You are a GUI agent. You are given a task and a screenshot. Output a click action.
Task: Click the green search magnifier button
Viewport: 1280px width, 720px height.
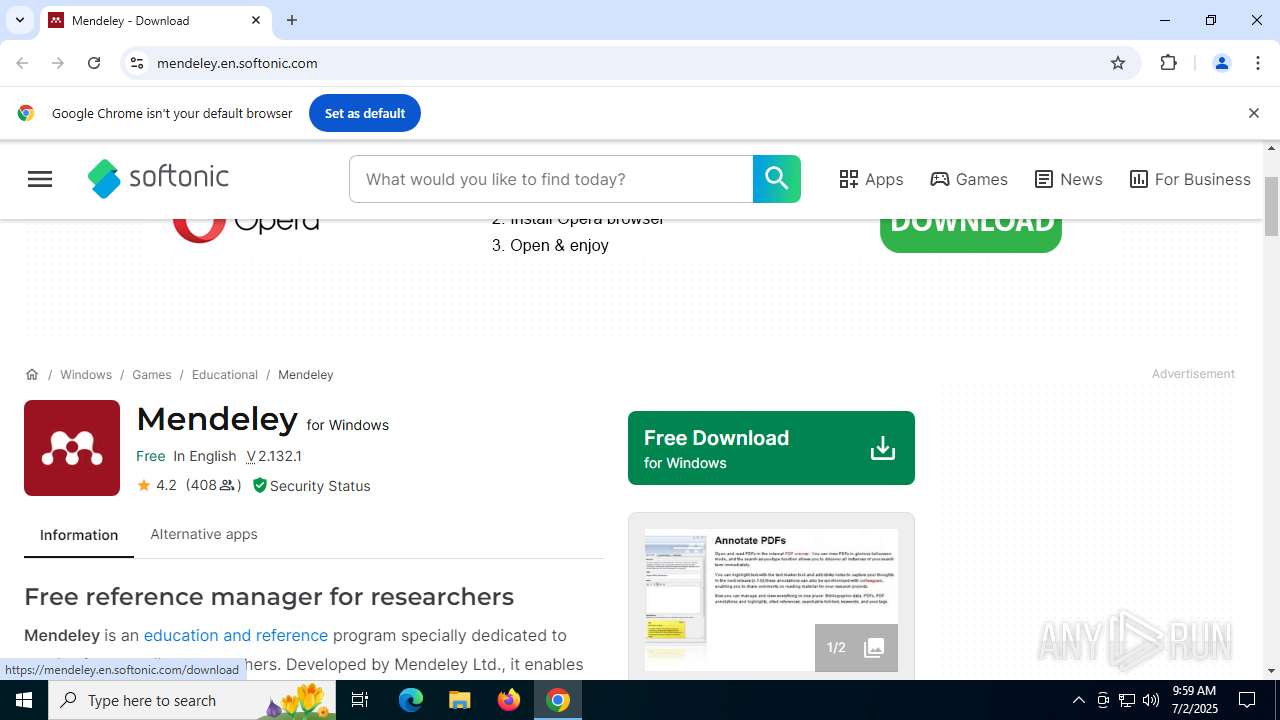coord(777,179)
